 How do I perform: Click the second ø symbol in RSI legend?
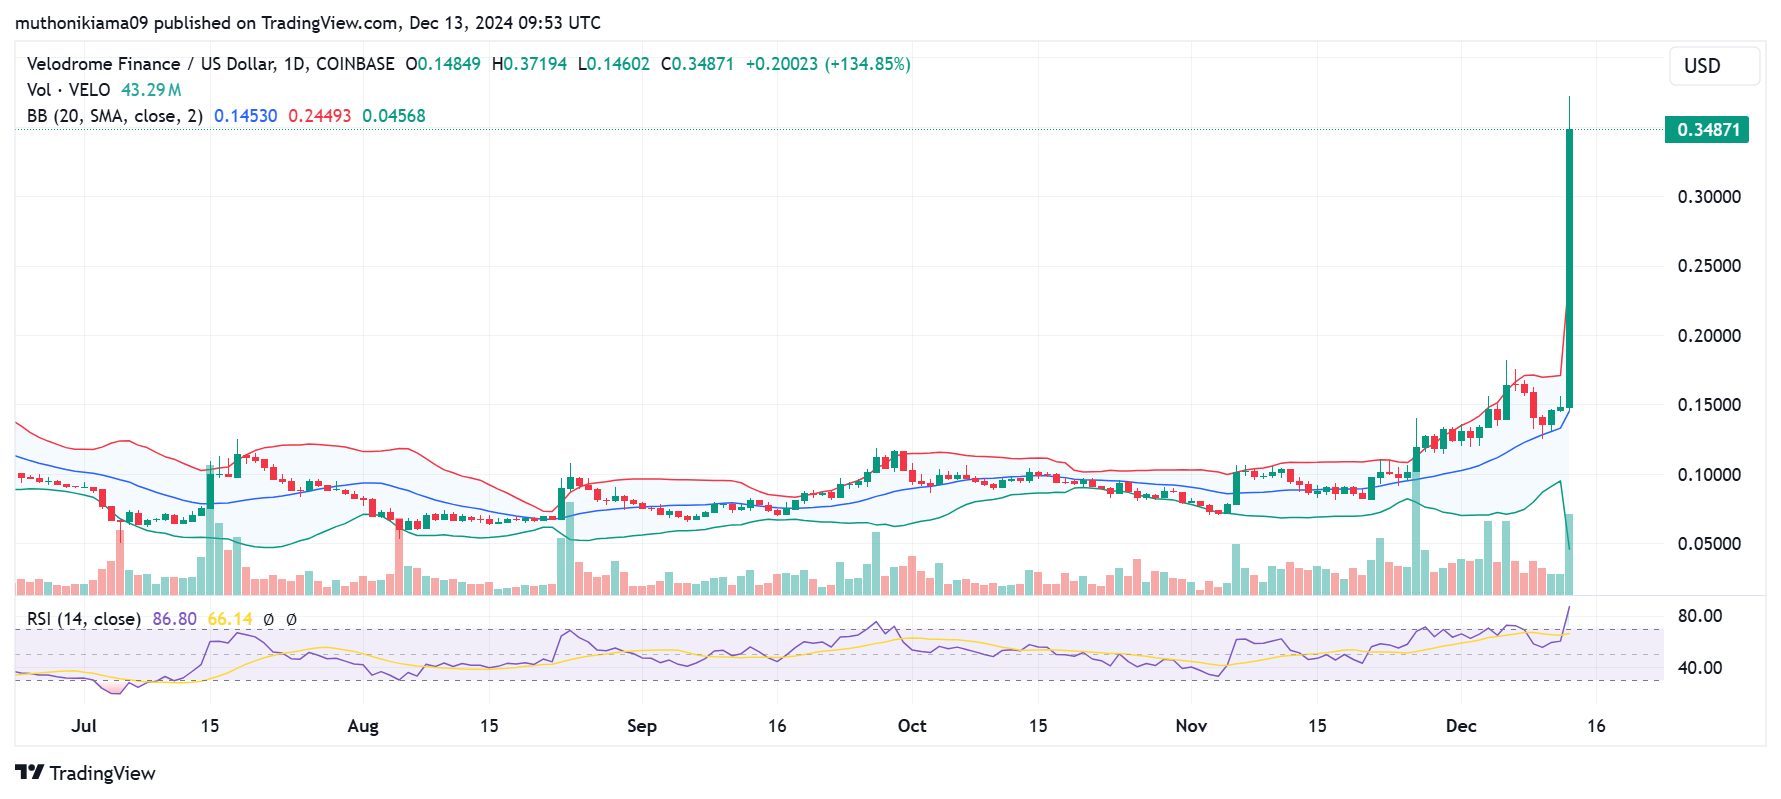pyautogui.click(x=291, y=620)
